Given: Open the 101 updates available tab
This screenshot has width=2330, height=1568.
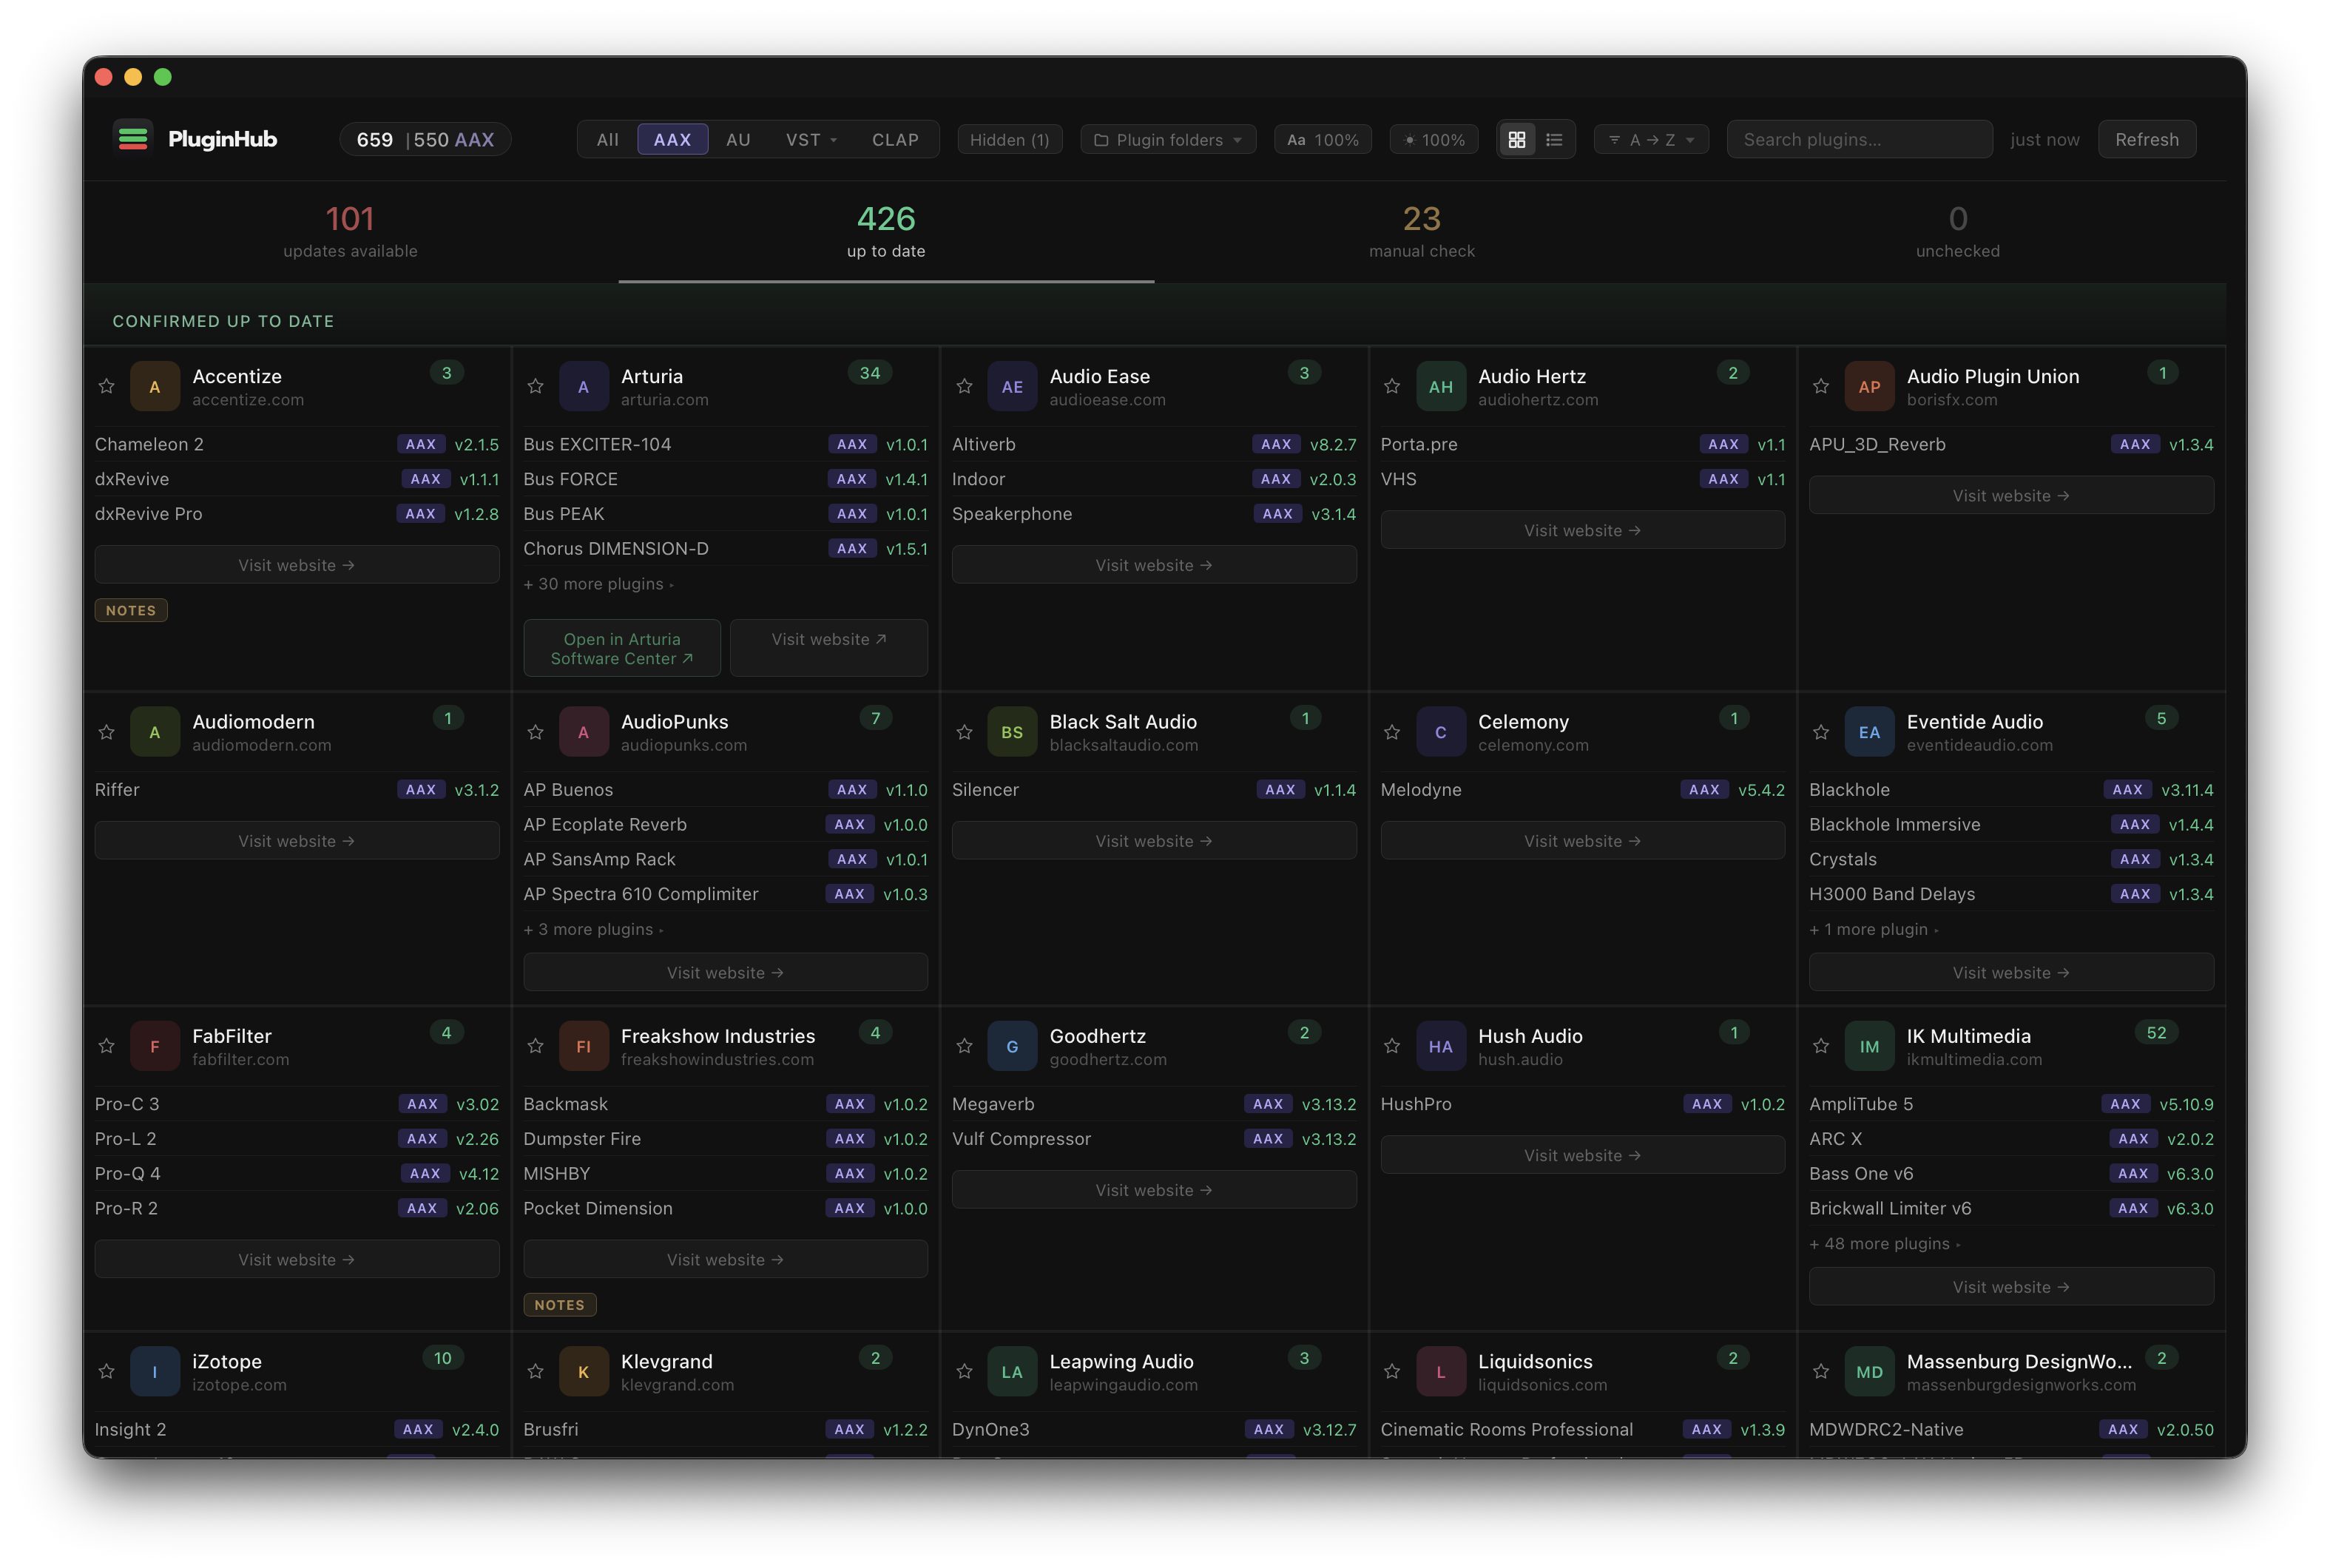Looking at the screenshot, I should click(x=350, y=232).
